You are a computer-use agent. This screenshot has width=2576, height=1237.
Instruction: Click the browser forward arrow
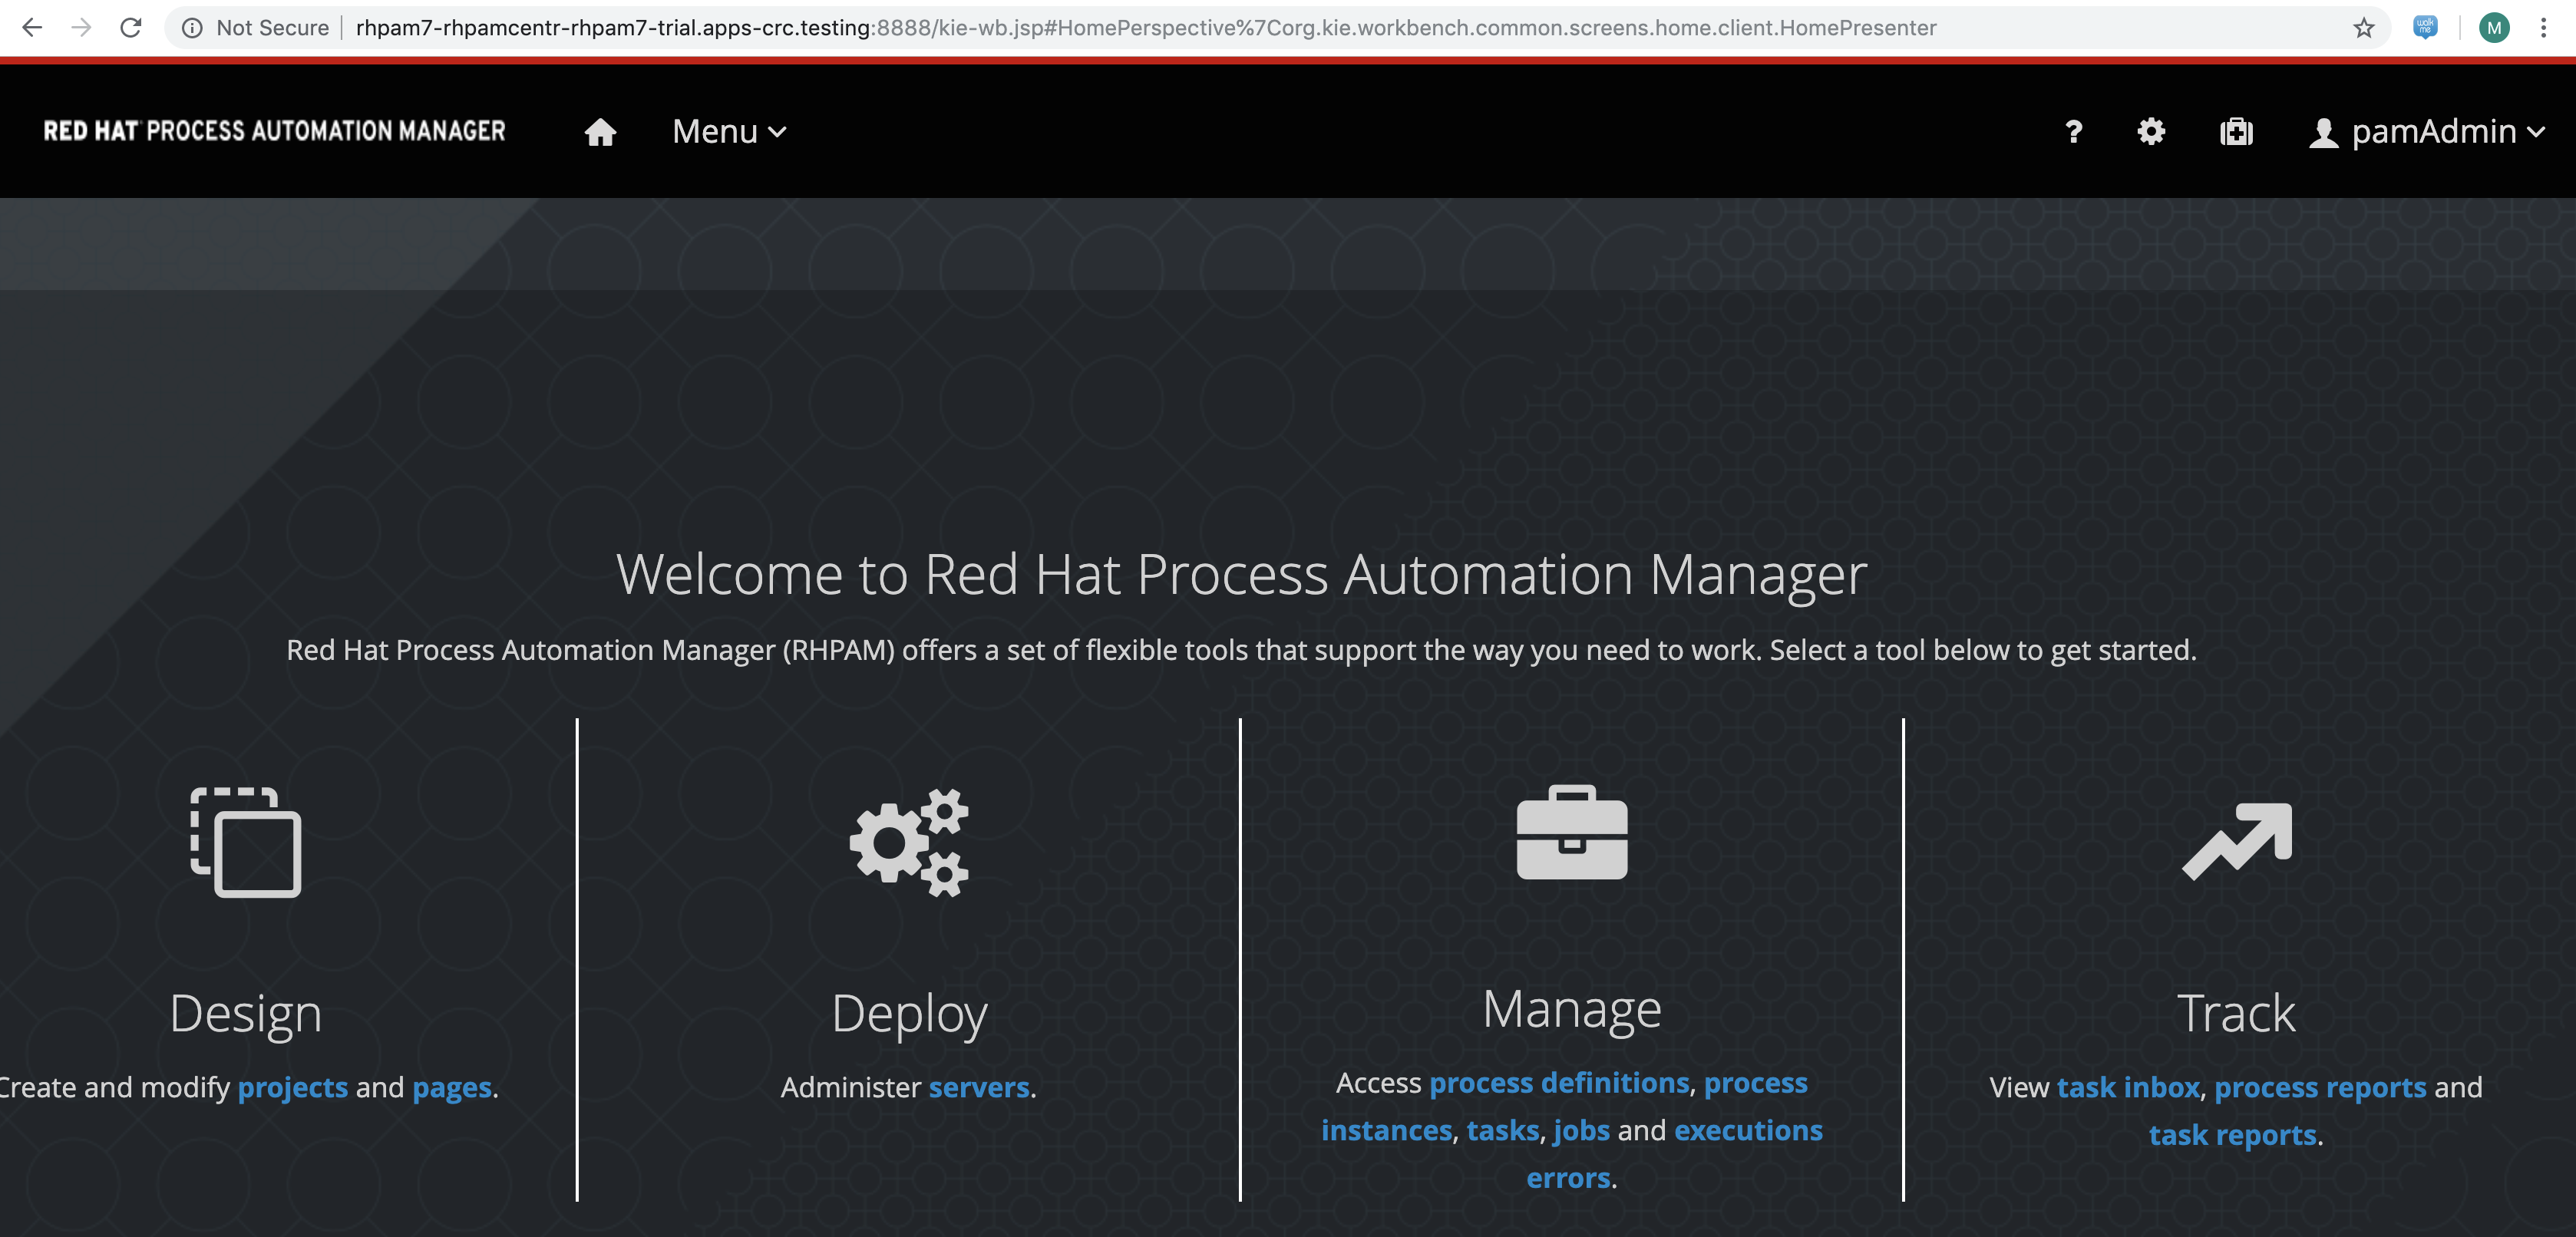pyautogui.click(x=82, y=27)
